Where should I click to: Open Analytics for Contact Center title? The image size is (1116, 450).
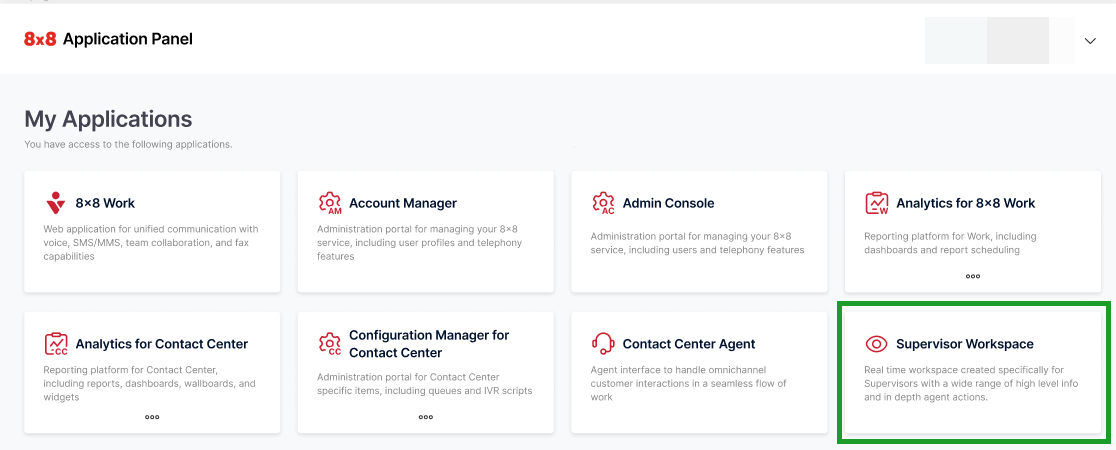(162, 344)
